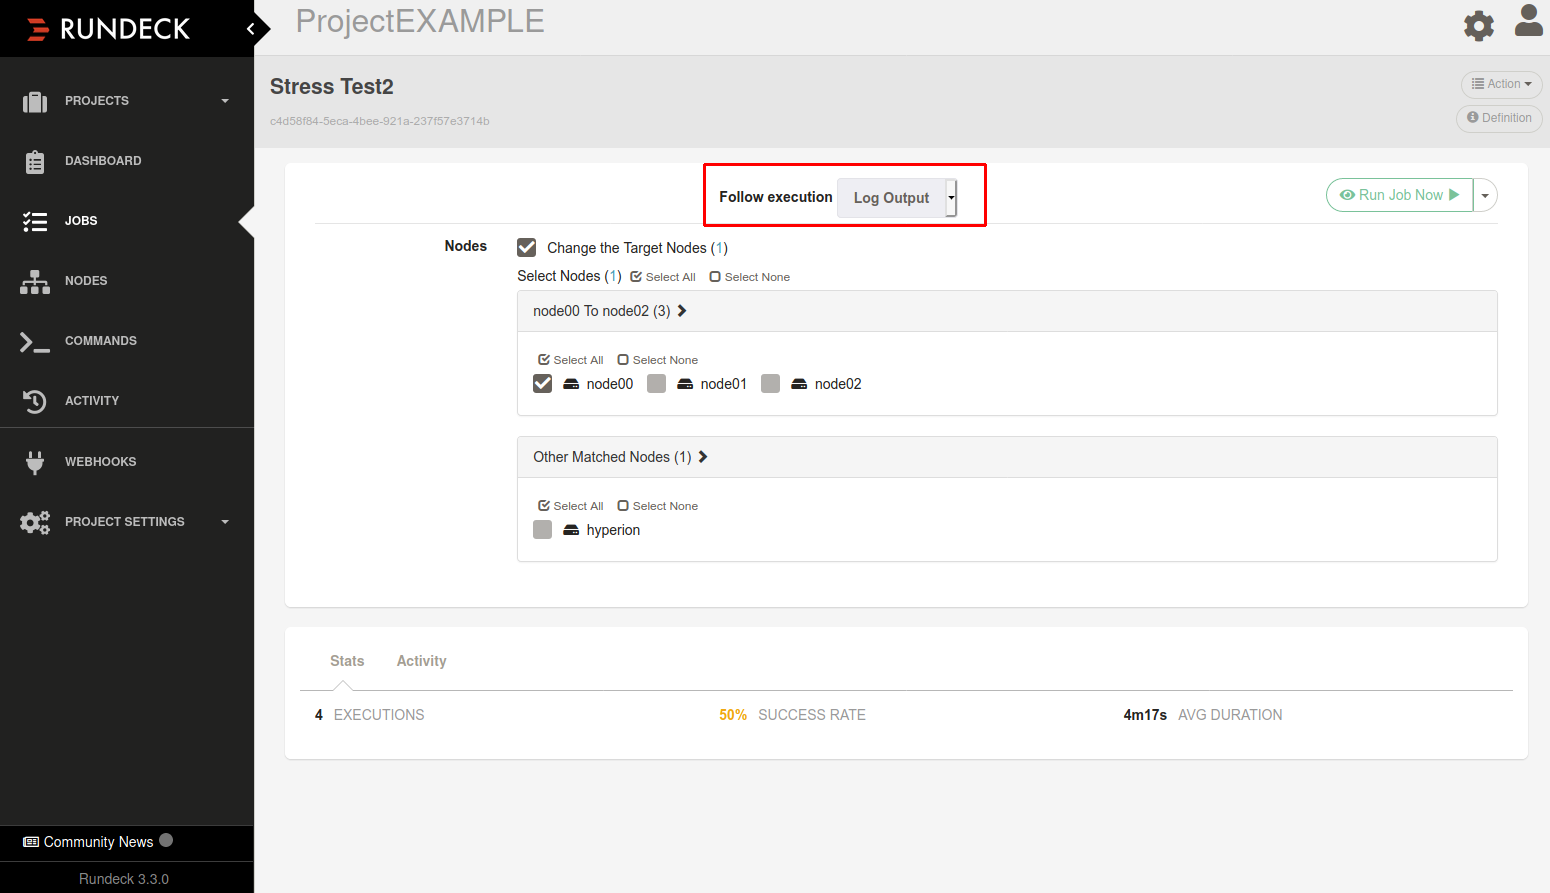Open the Action dropdown menu
1550x893 pixels.
[1501, 85]
